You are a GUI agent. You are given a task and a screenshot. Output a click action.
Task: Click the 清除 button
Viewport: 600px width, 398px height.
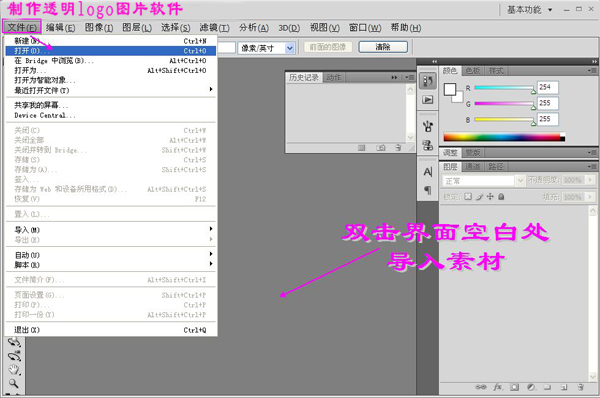click(383, 47)
